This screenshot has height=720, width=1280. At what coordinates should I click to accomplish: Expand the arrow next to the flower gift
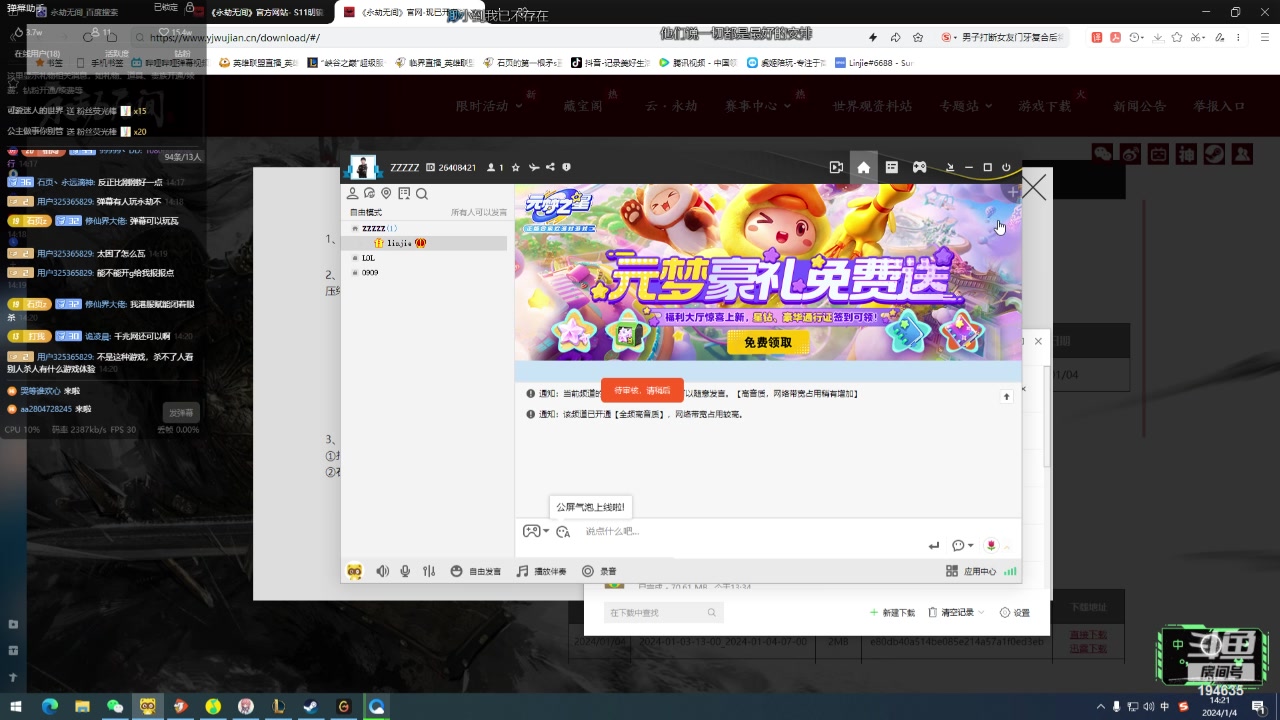point(1007,546)
